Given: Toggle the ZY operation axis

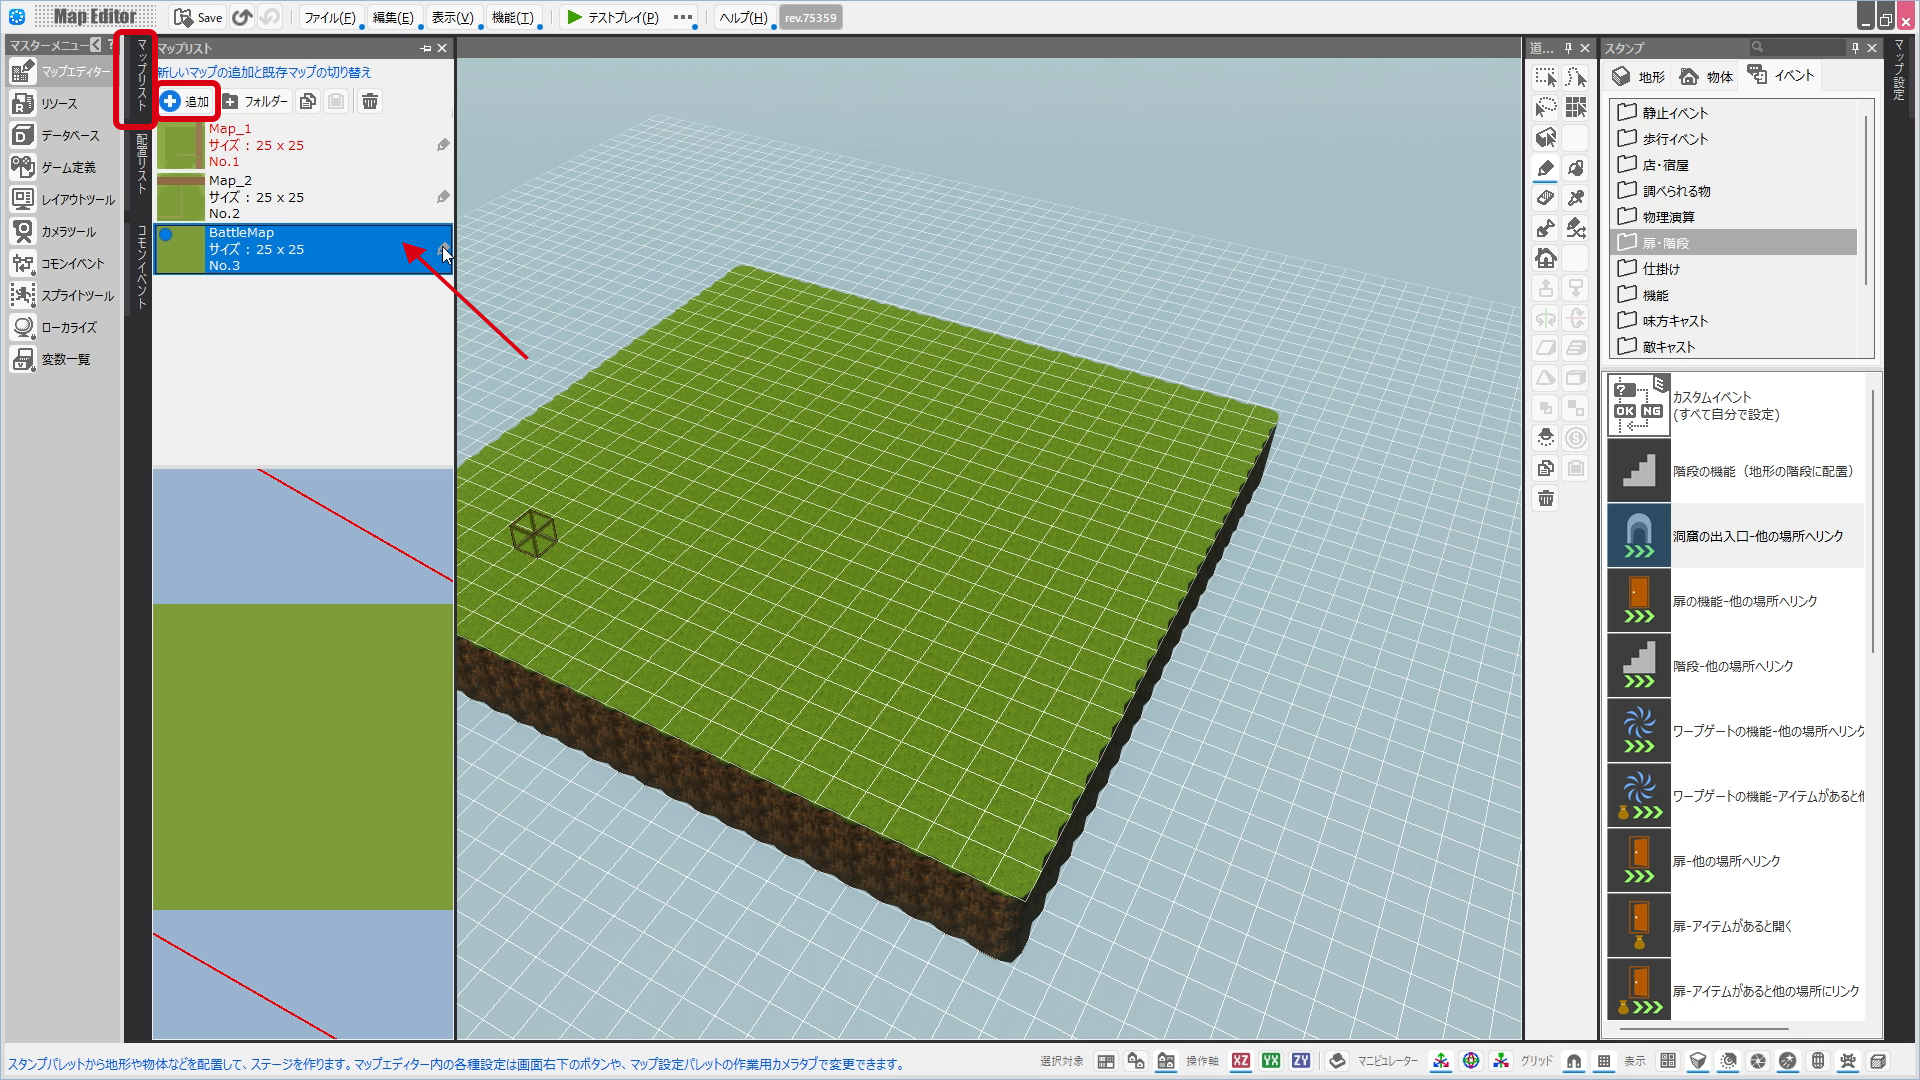Looking at the screenshot, I should pyautogui.click(x=1301, y=1061).
